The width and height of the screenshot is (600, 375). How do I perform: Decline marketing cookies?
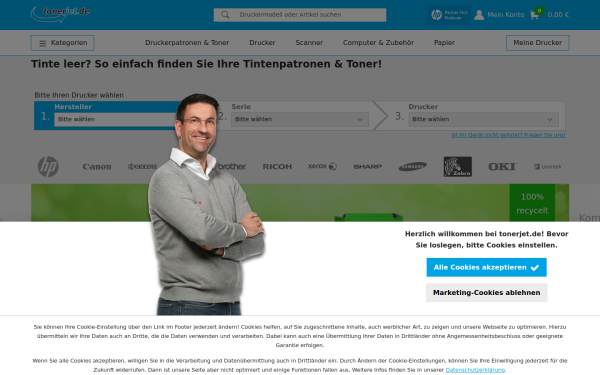[x=486, y=293]
